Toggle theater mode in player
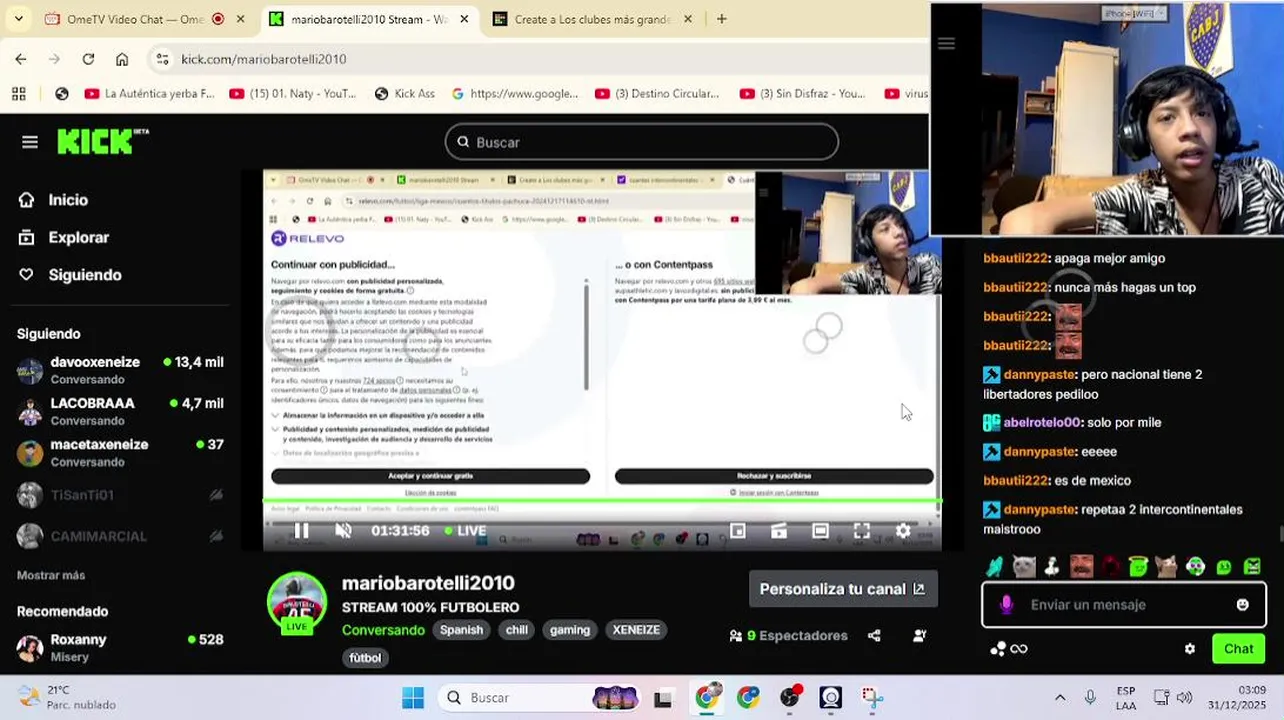 tap(820, 531)
